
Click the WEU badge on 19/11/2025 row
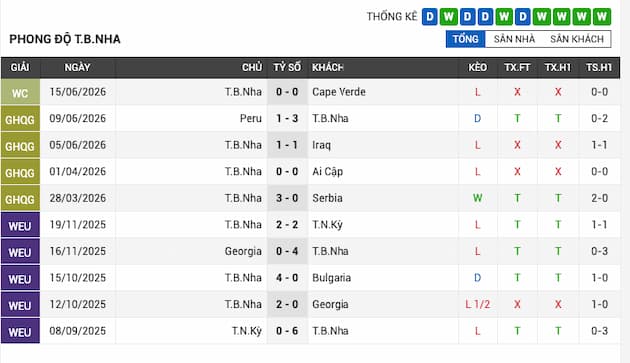[x=20, y=225]
